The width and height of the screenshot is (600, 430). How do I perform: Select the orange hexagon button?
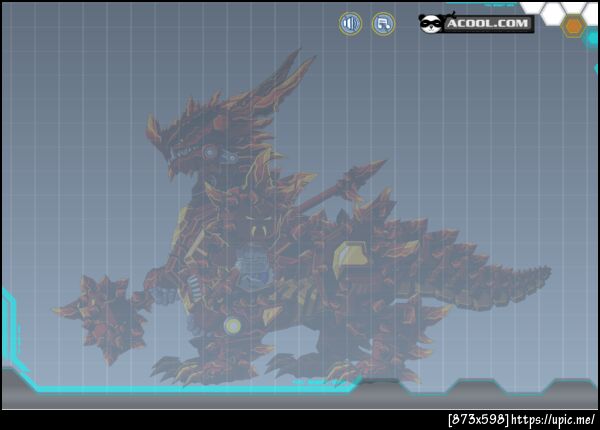573,26
